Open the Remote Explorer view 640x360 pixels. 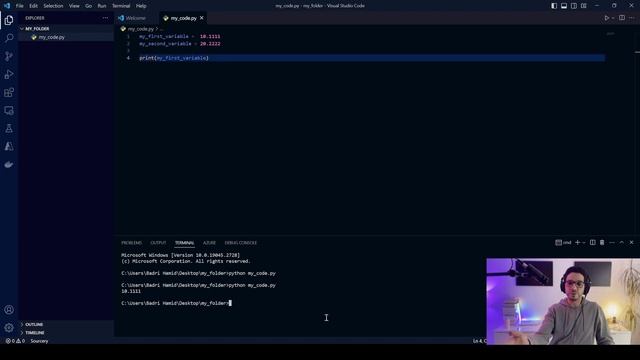pyautogui.click(x=9, y=111)
